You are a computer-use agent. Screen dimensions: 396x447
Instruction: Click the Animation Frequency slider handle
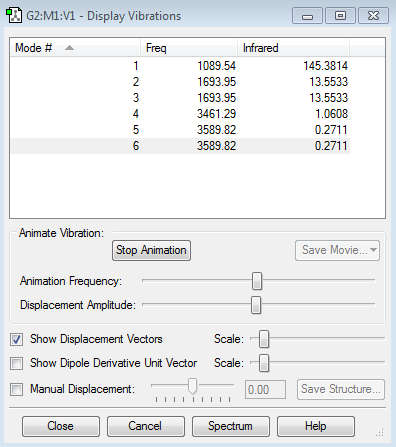click(257, 281)
